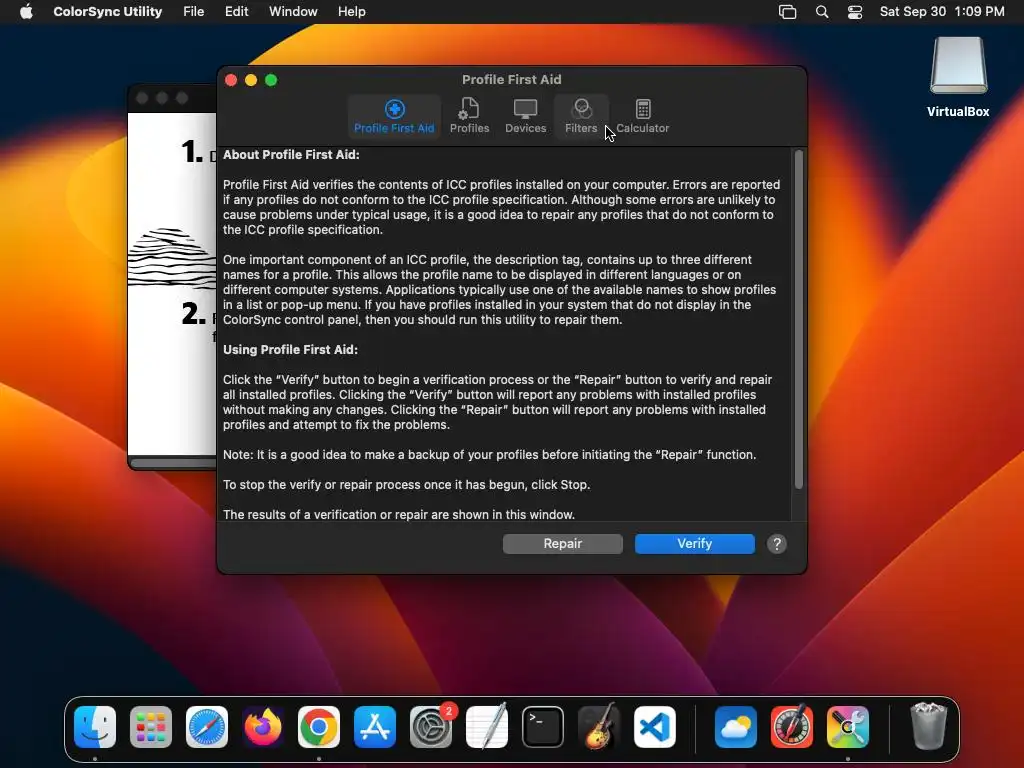Click the Repair button
The height and width of the screenshot is (768, 1024).
(562, 543)
